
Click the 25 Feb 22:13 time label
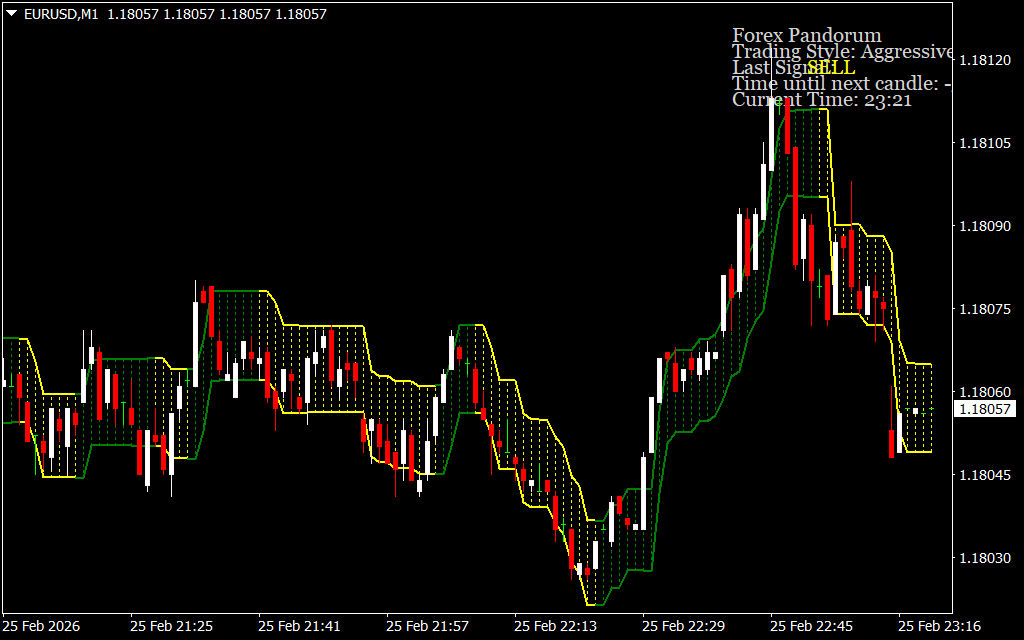(x=555, y=626)
